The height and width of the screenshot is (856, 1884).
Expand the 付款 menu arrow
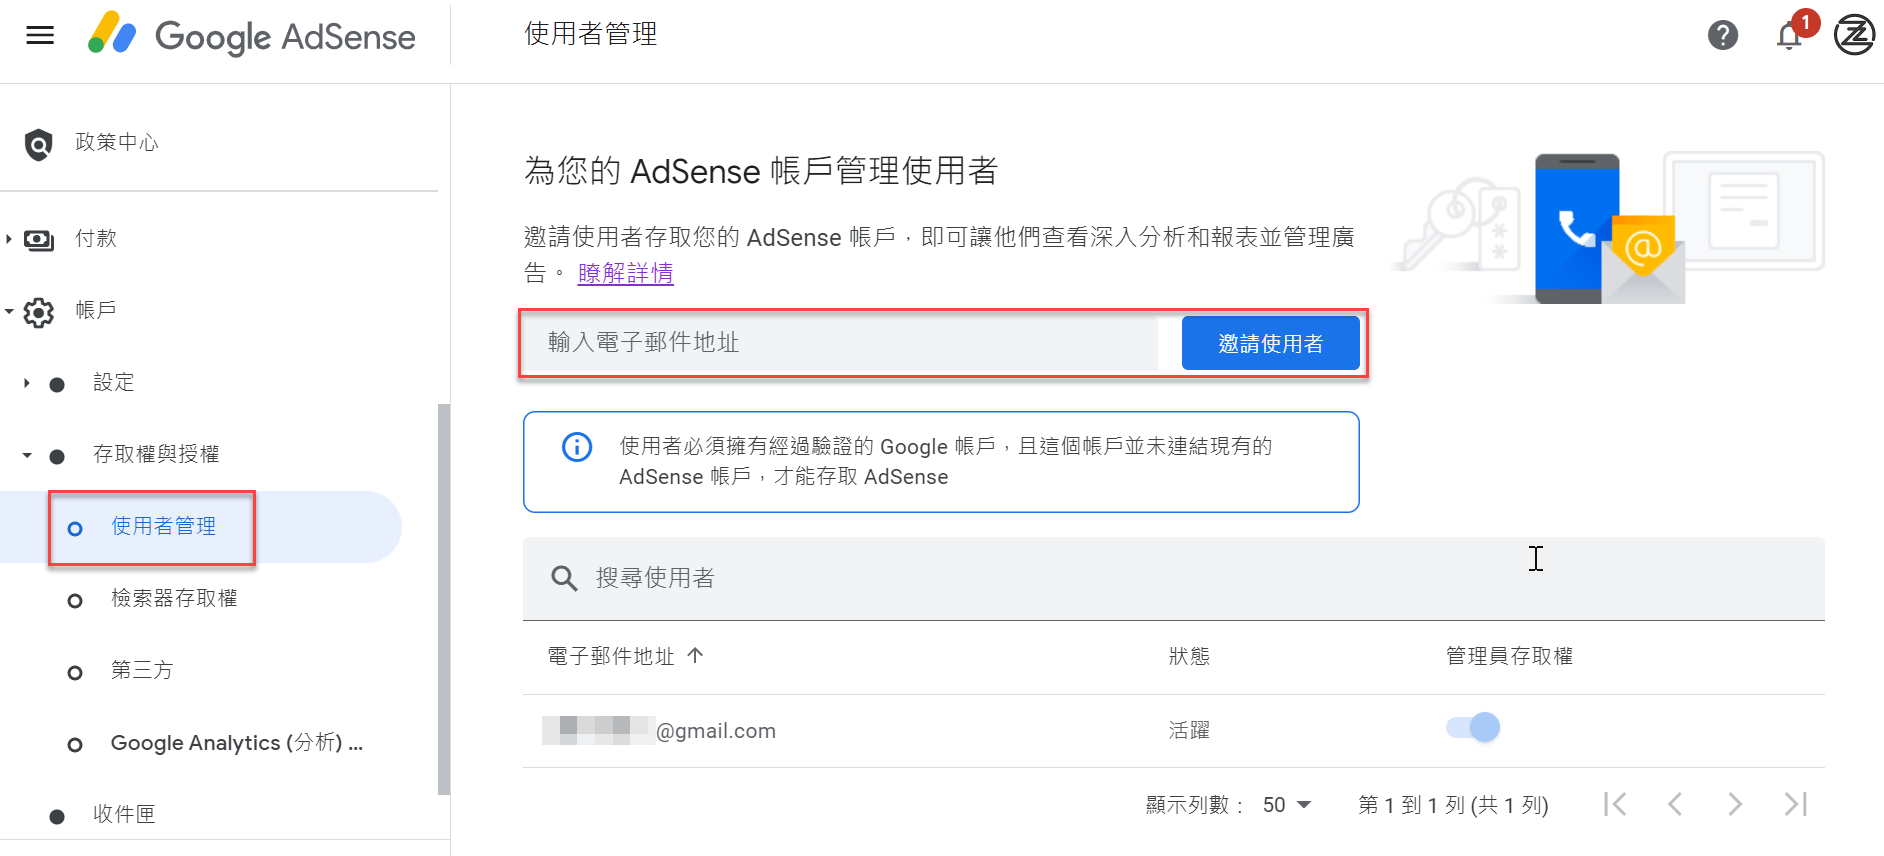[9, 239]
